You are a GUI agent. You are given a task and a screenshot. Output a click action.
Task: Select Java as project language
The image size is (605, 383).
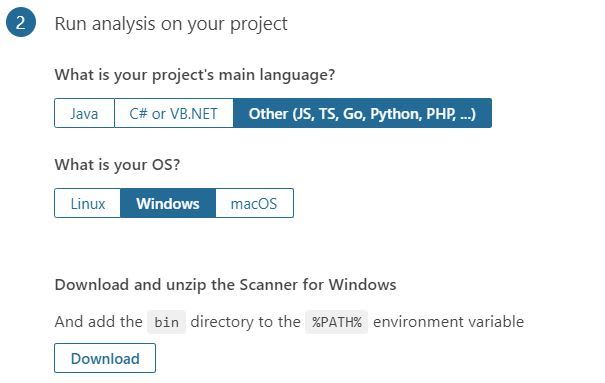click(x=84, y=113)
